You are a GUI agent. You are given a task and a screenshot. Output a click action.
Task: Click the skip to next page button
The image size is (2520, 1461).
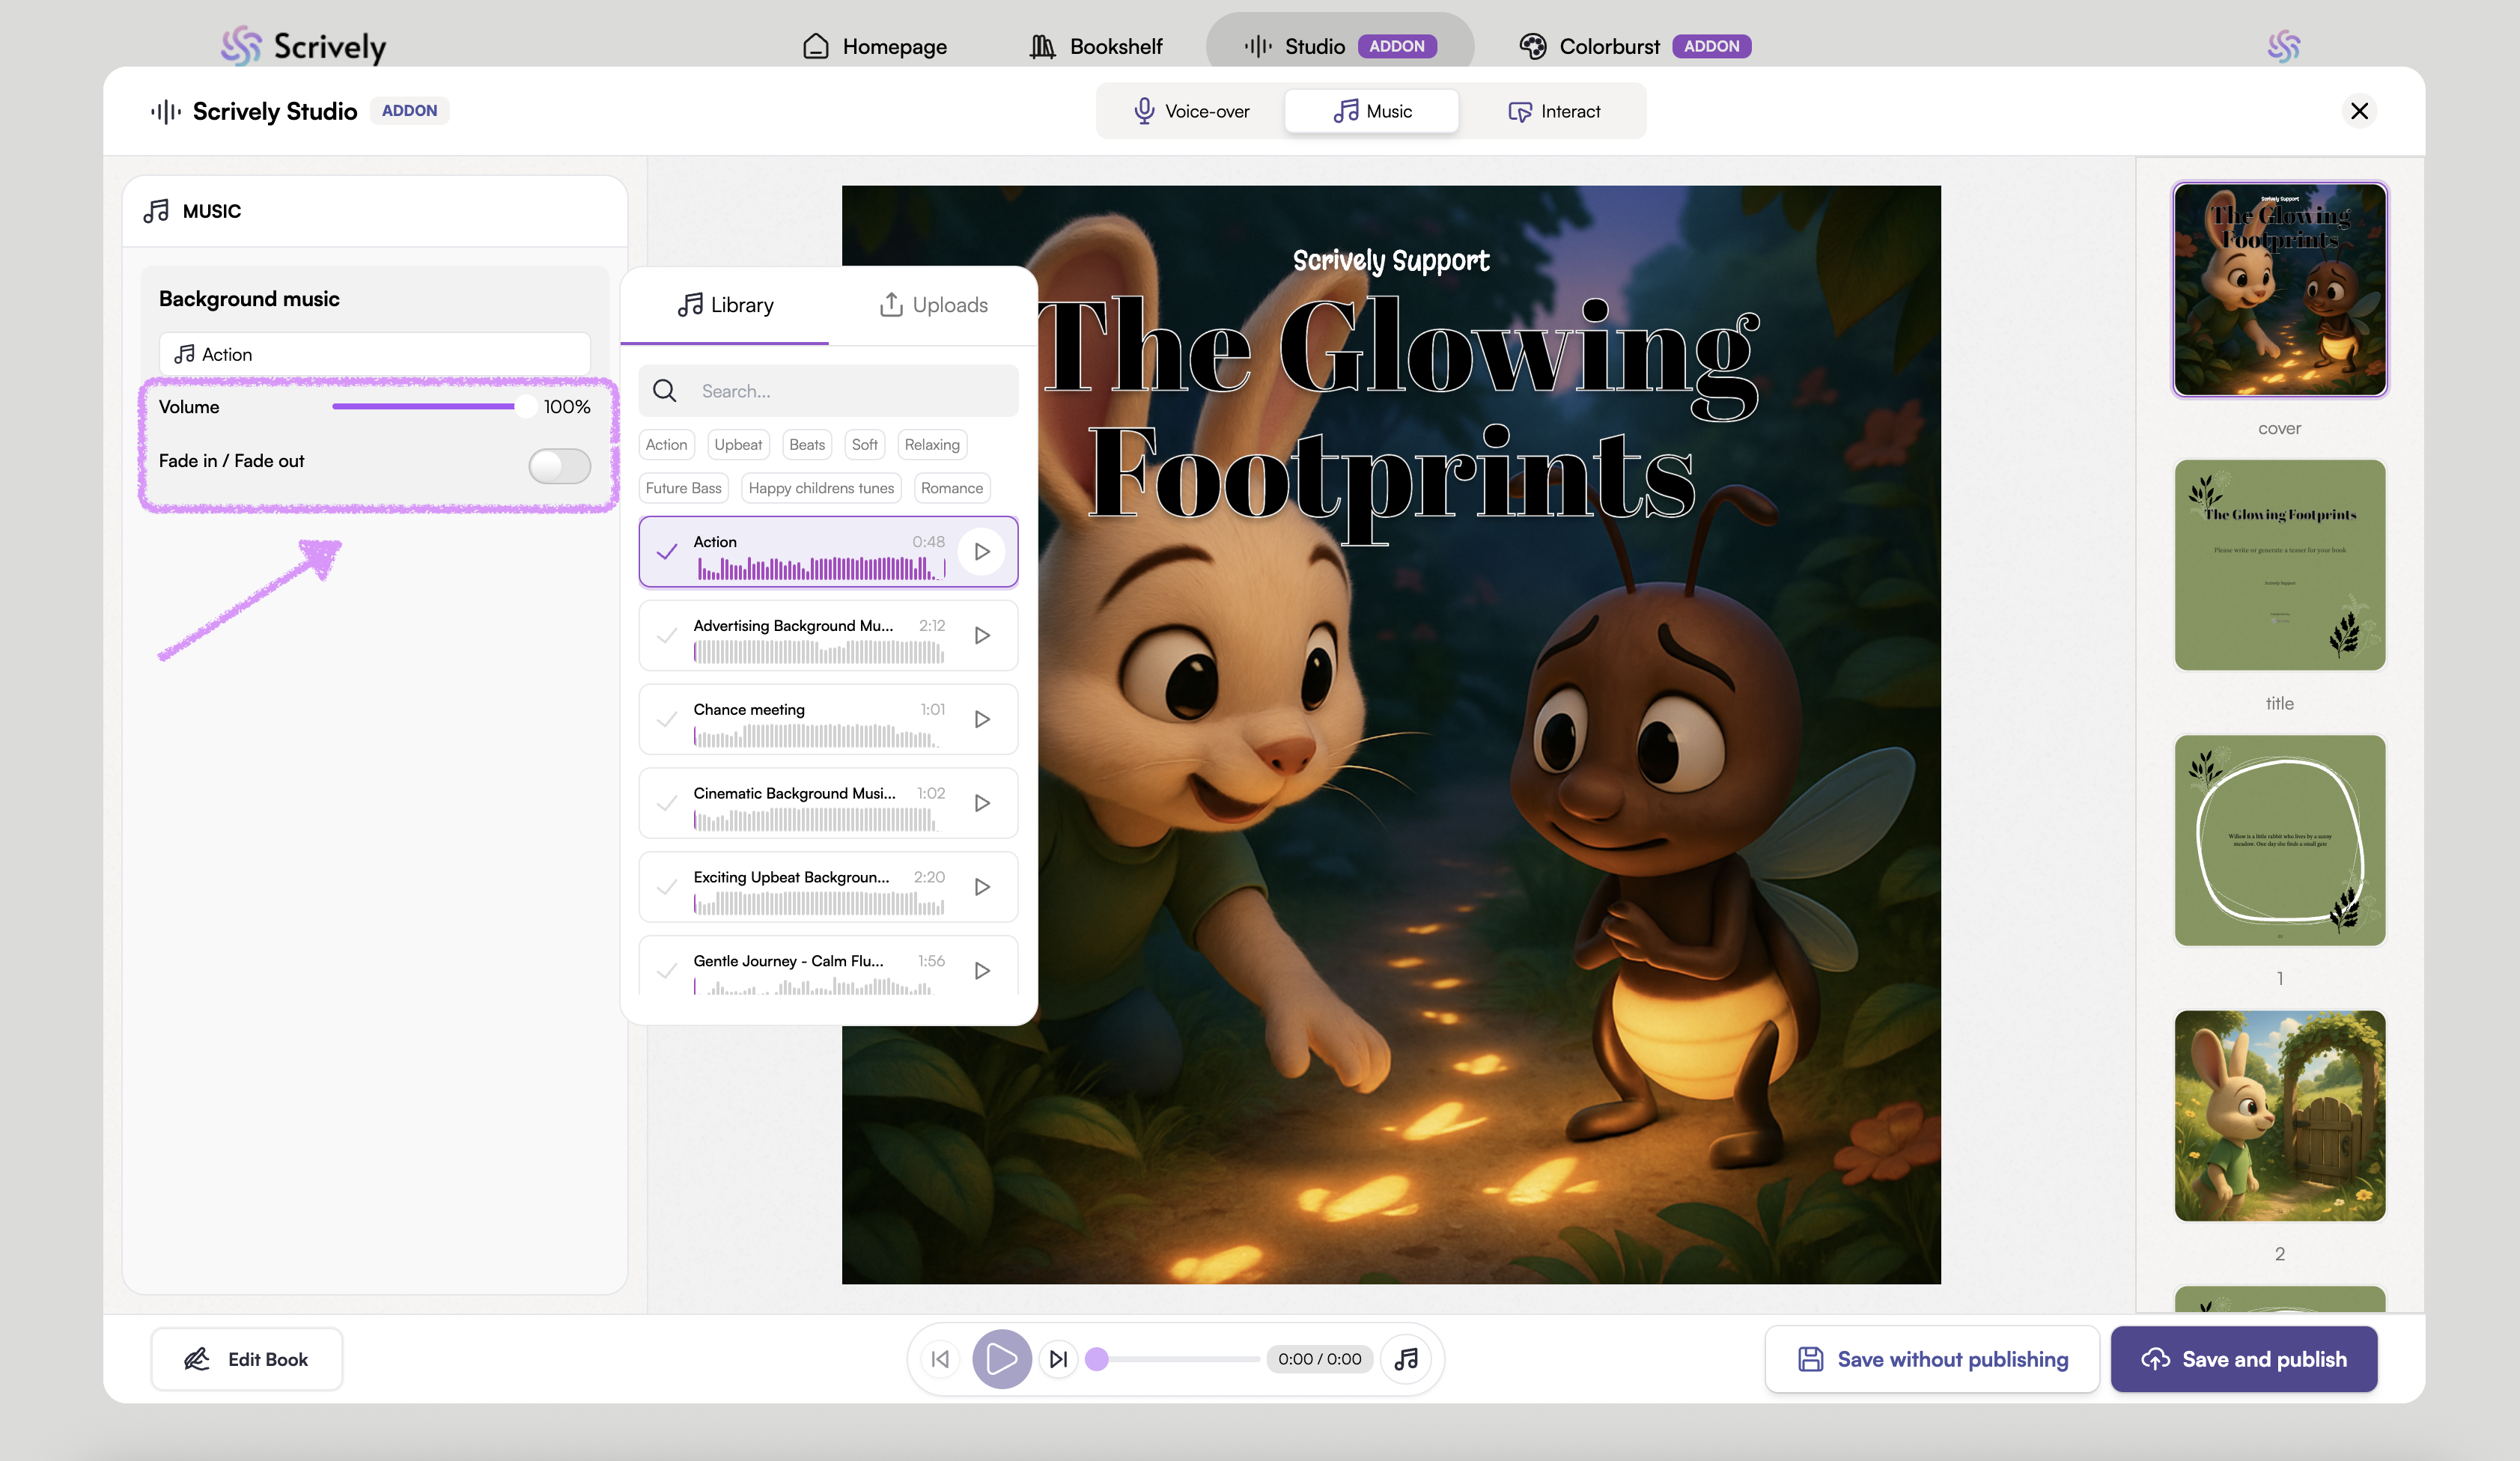click(x=1058, y=1359)
